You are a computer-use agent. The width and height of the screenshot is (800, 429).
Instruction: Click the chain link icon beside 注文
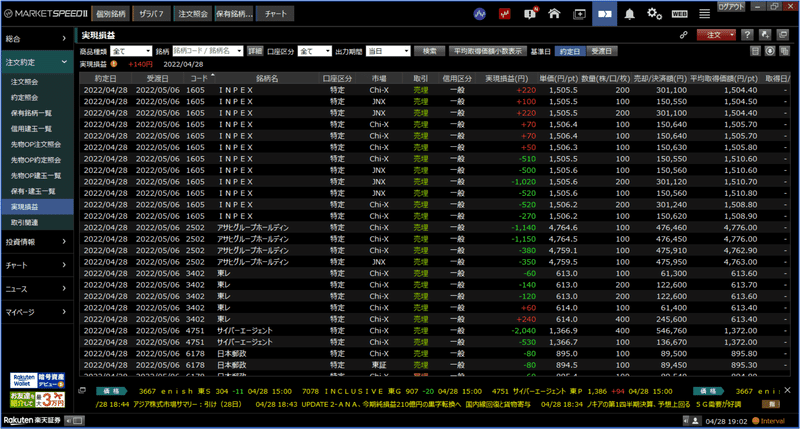[683, 35]
